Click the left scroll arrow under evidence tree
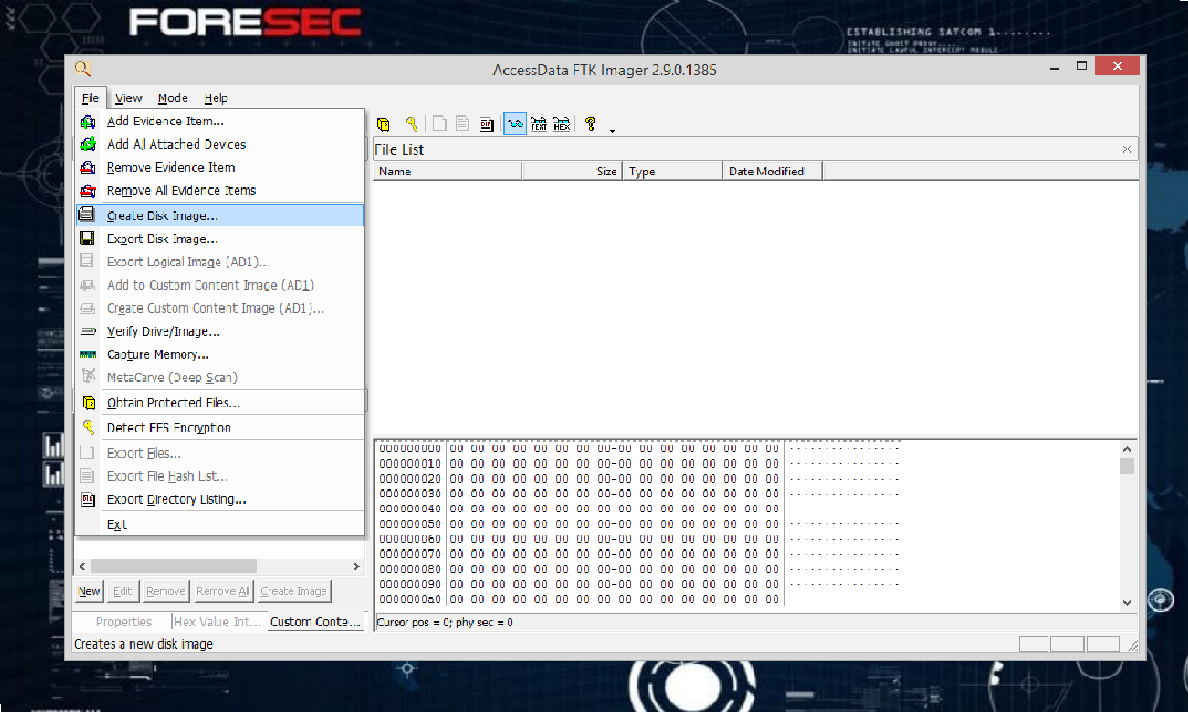 [82, 565]
